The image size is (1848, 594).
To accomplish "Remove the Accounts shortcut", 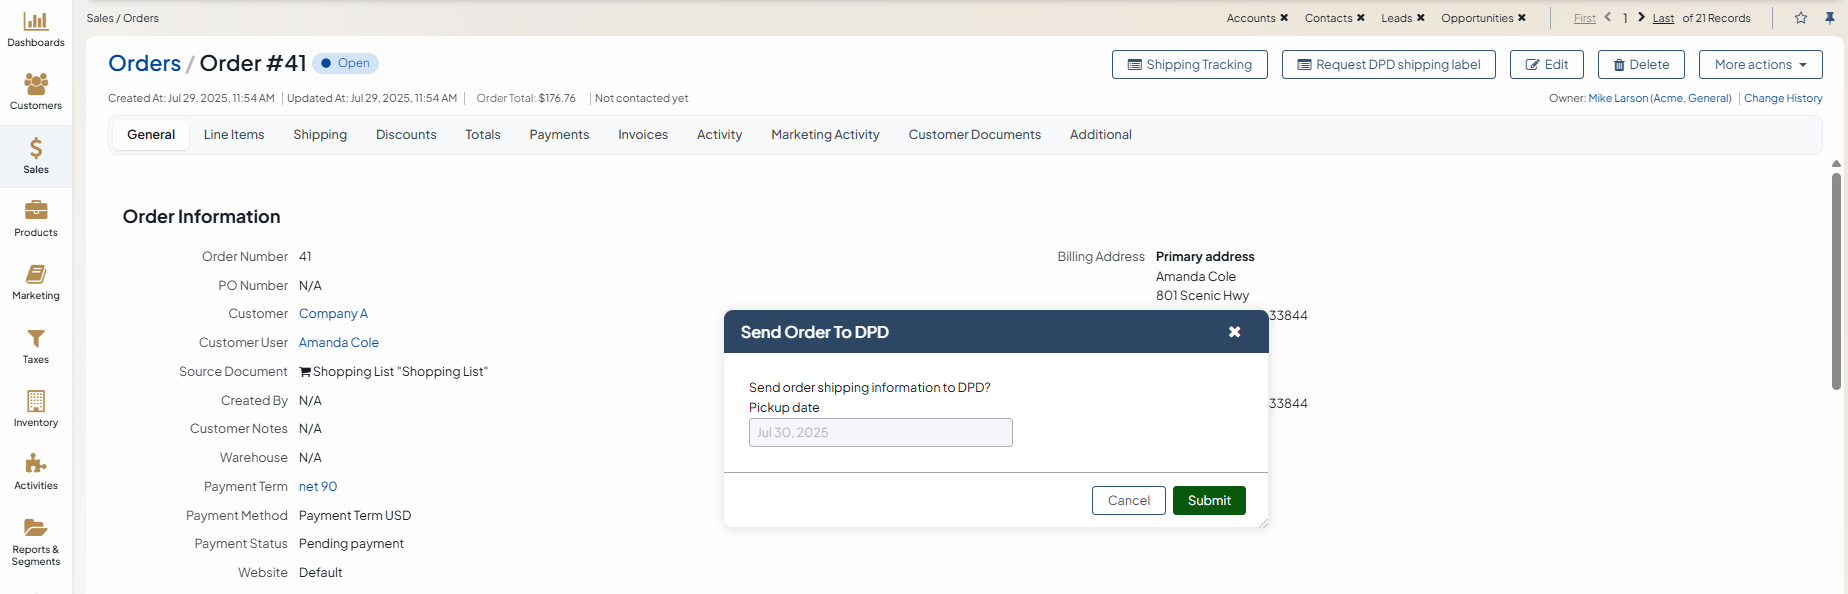I will coord(1284,18).
